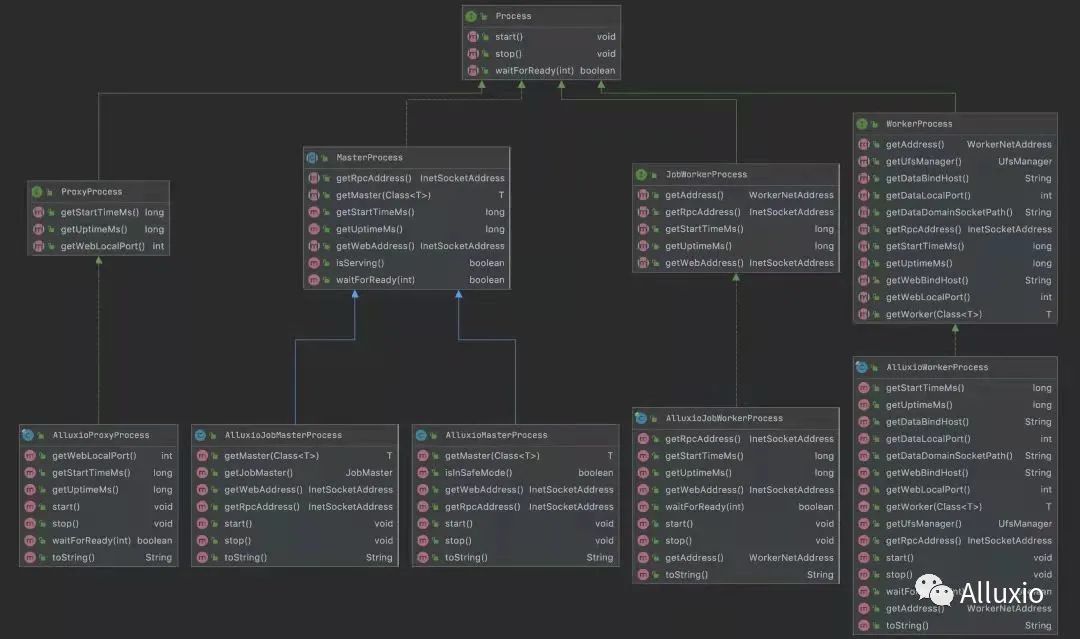1080x639 pixels.
Task: Click the interface icon beside WorkerProcess
Action: 862,124
